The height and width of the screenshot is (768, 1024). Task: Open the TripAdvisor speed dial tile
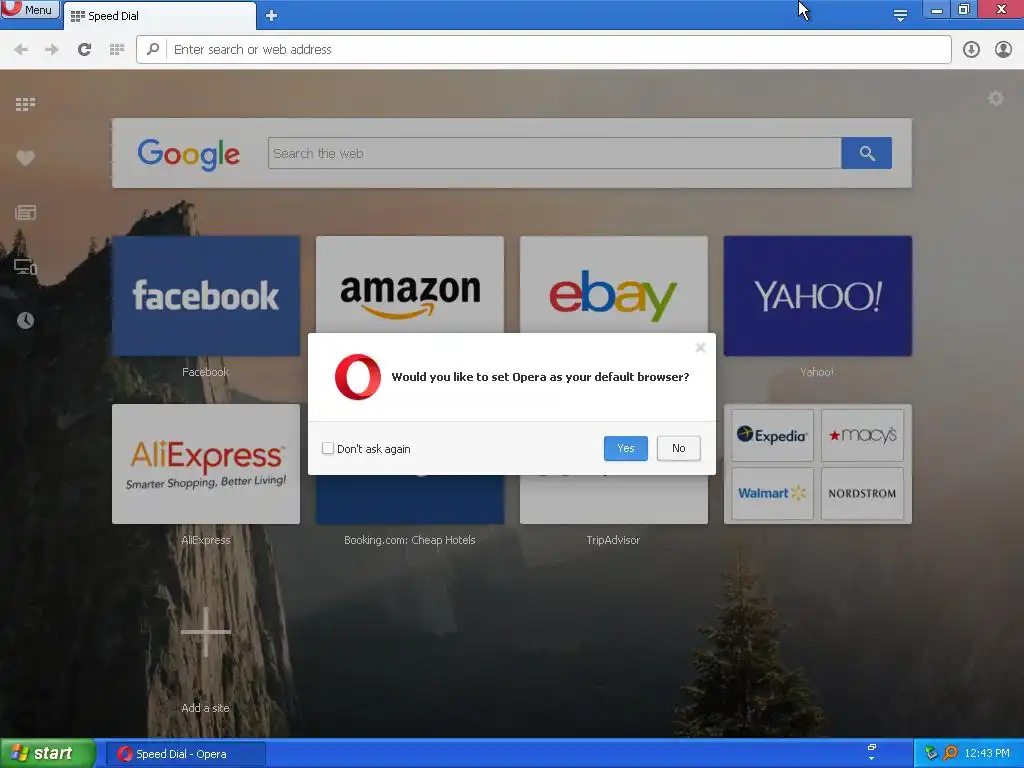click(x=613, y=500)
